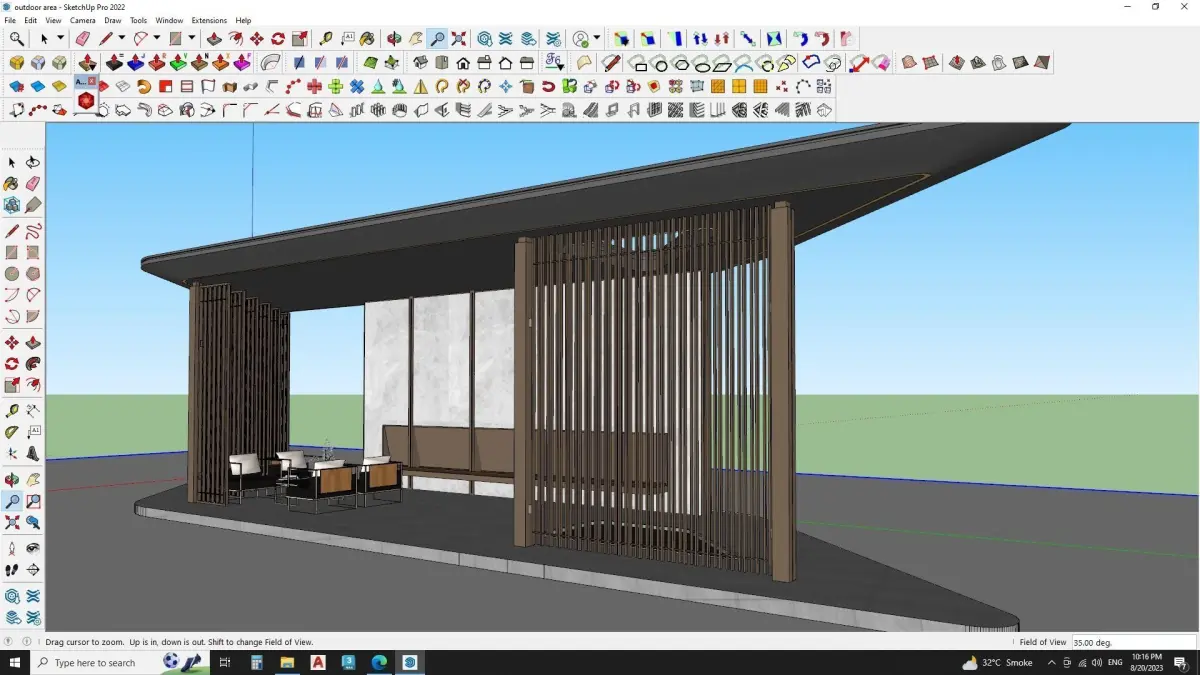Click the Field of View value box
This screenshot has width=1200, height=675.
(1133, 642)
